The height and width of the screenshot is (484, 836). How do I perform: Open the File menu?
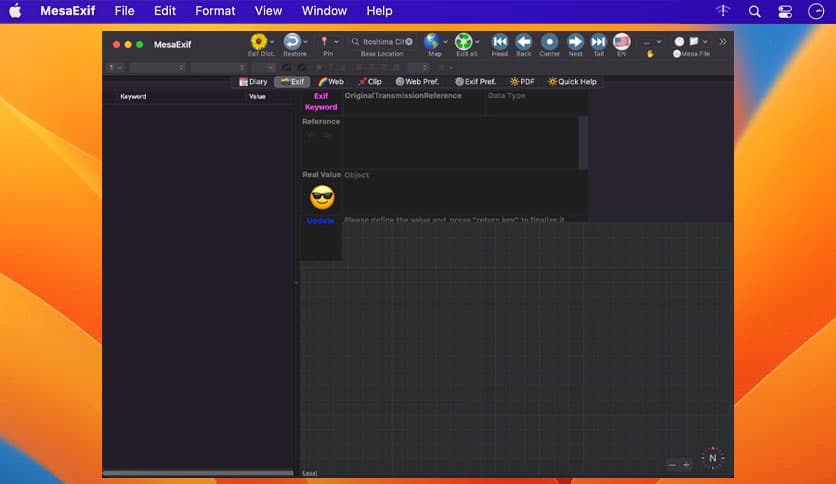click(x=124, y=11)
